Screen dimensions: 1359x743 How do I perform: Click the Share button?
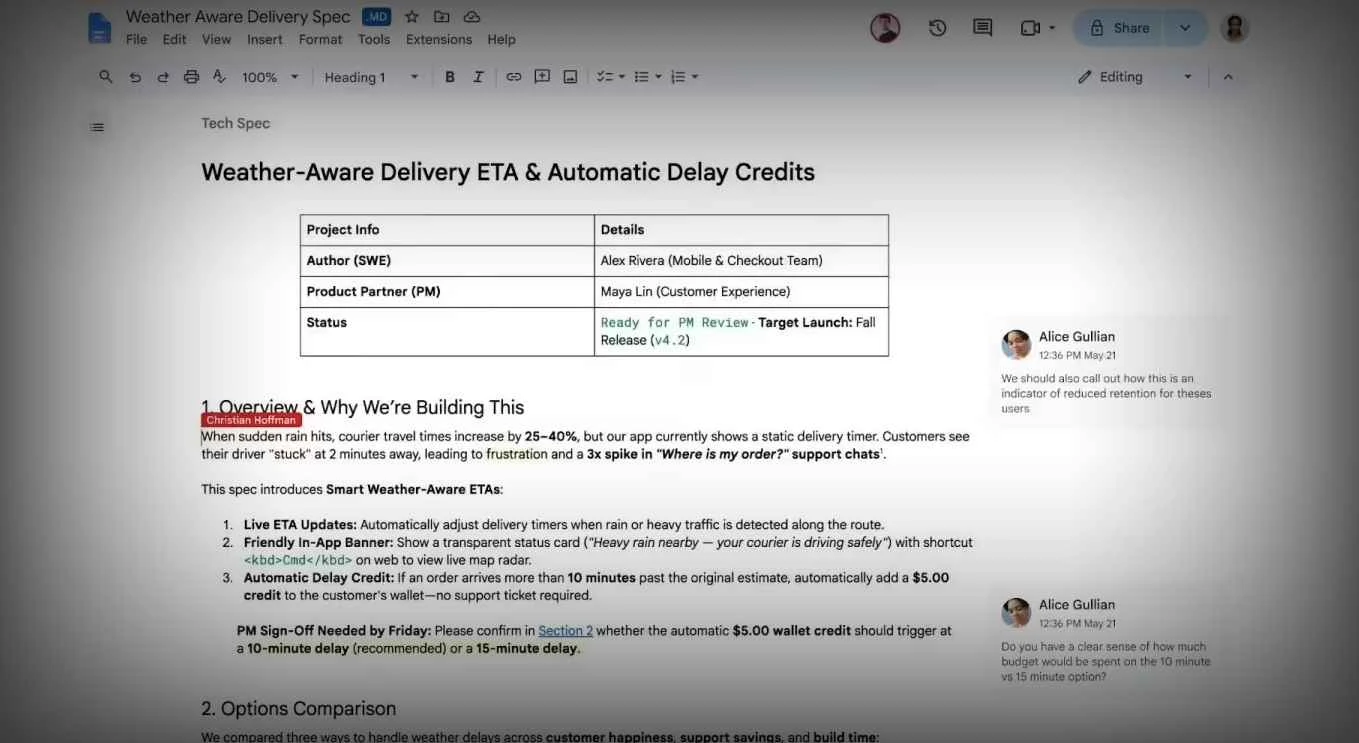coord(1119,28)
